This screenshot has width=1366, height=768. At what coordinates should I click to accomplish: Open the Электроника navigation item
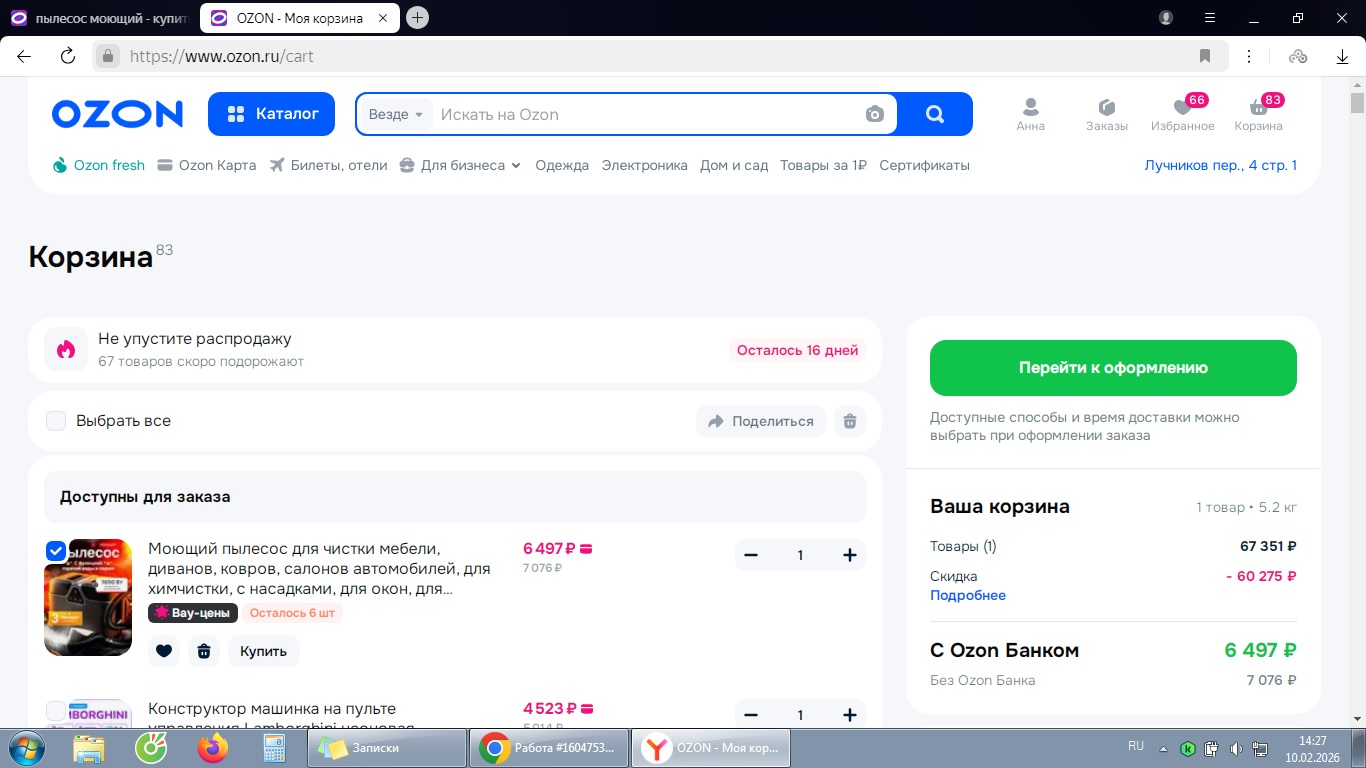[x=644, y=165]
